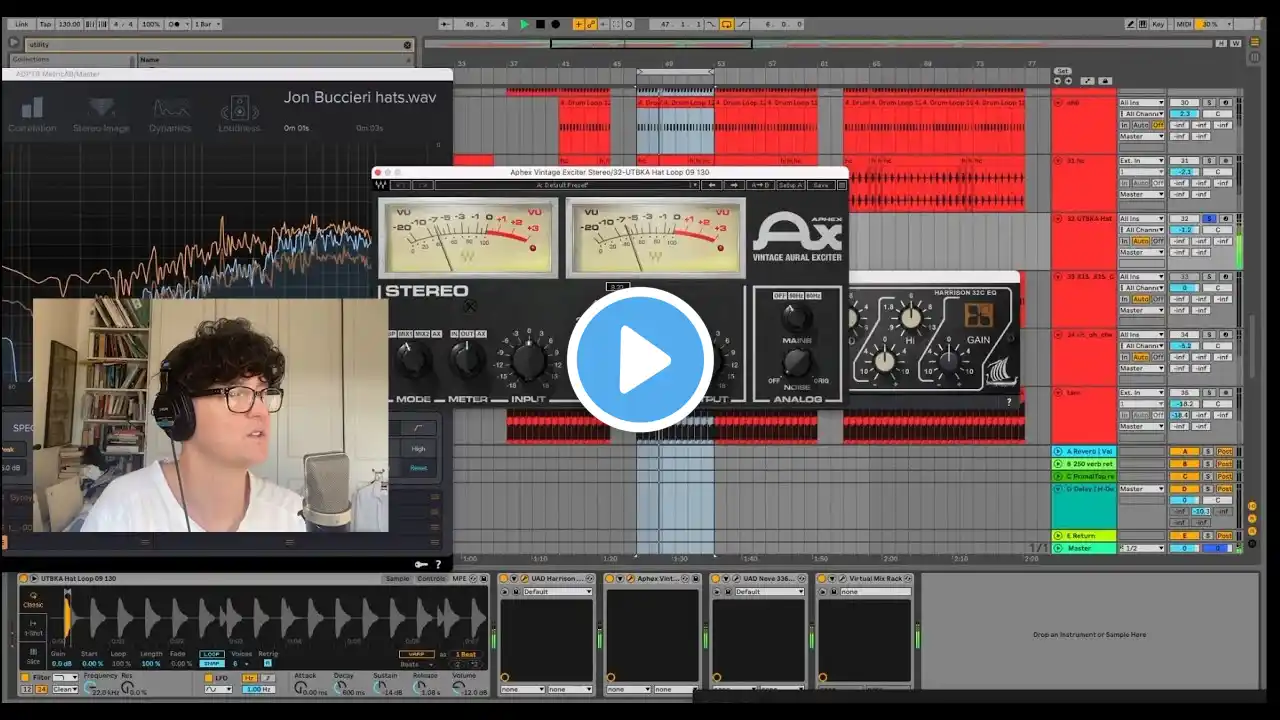Toggle the Simpler LFO on/off switch
The height and width of the screenshot is (720, 1280).
tap(209, 677)
